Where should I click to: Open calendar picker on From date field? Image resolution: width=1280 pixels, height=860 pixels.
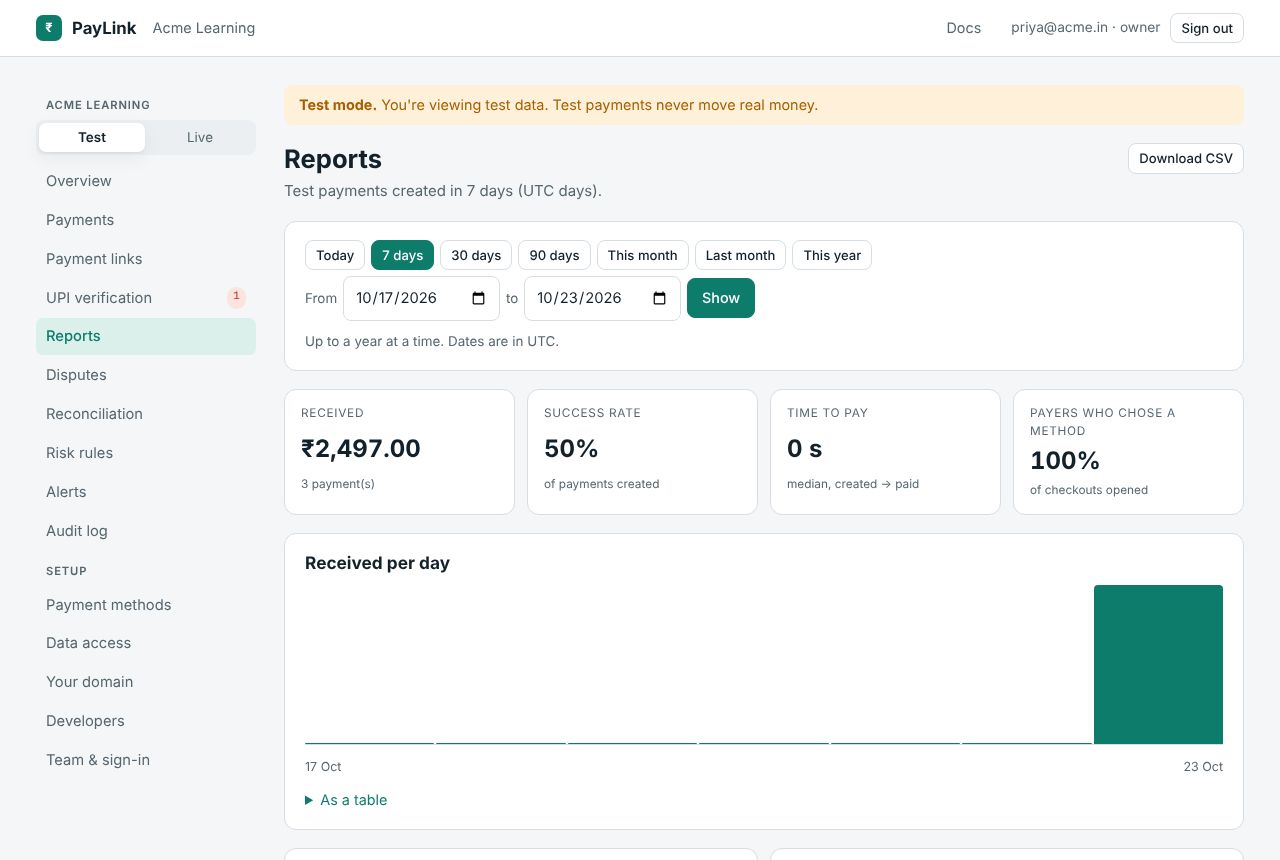pos(478,298)
